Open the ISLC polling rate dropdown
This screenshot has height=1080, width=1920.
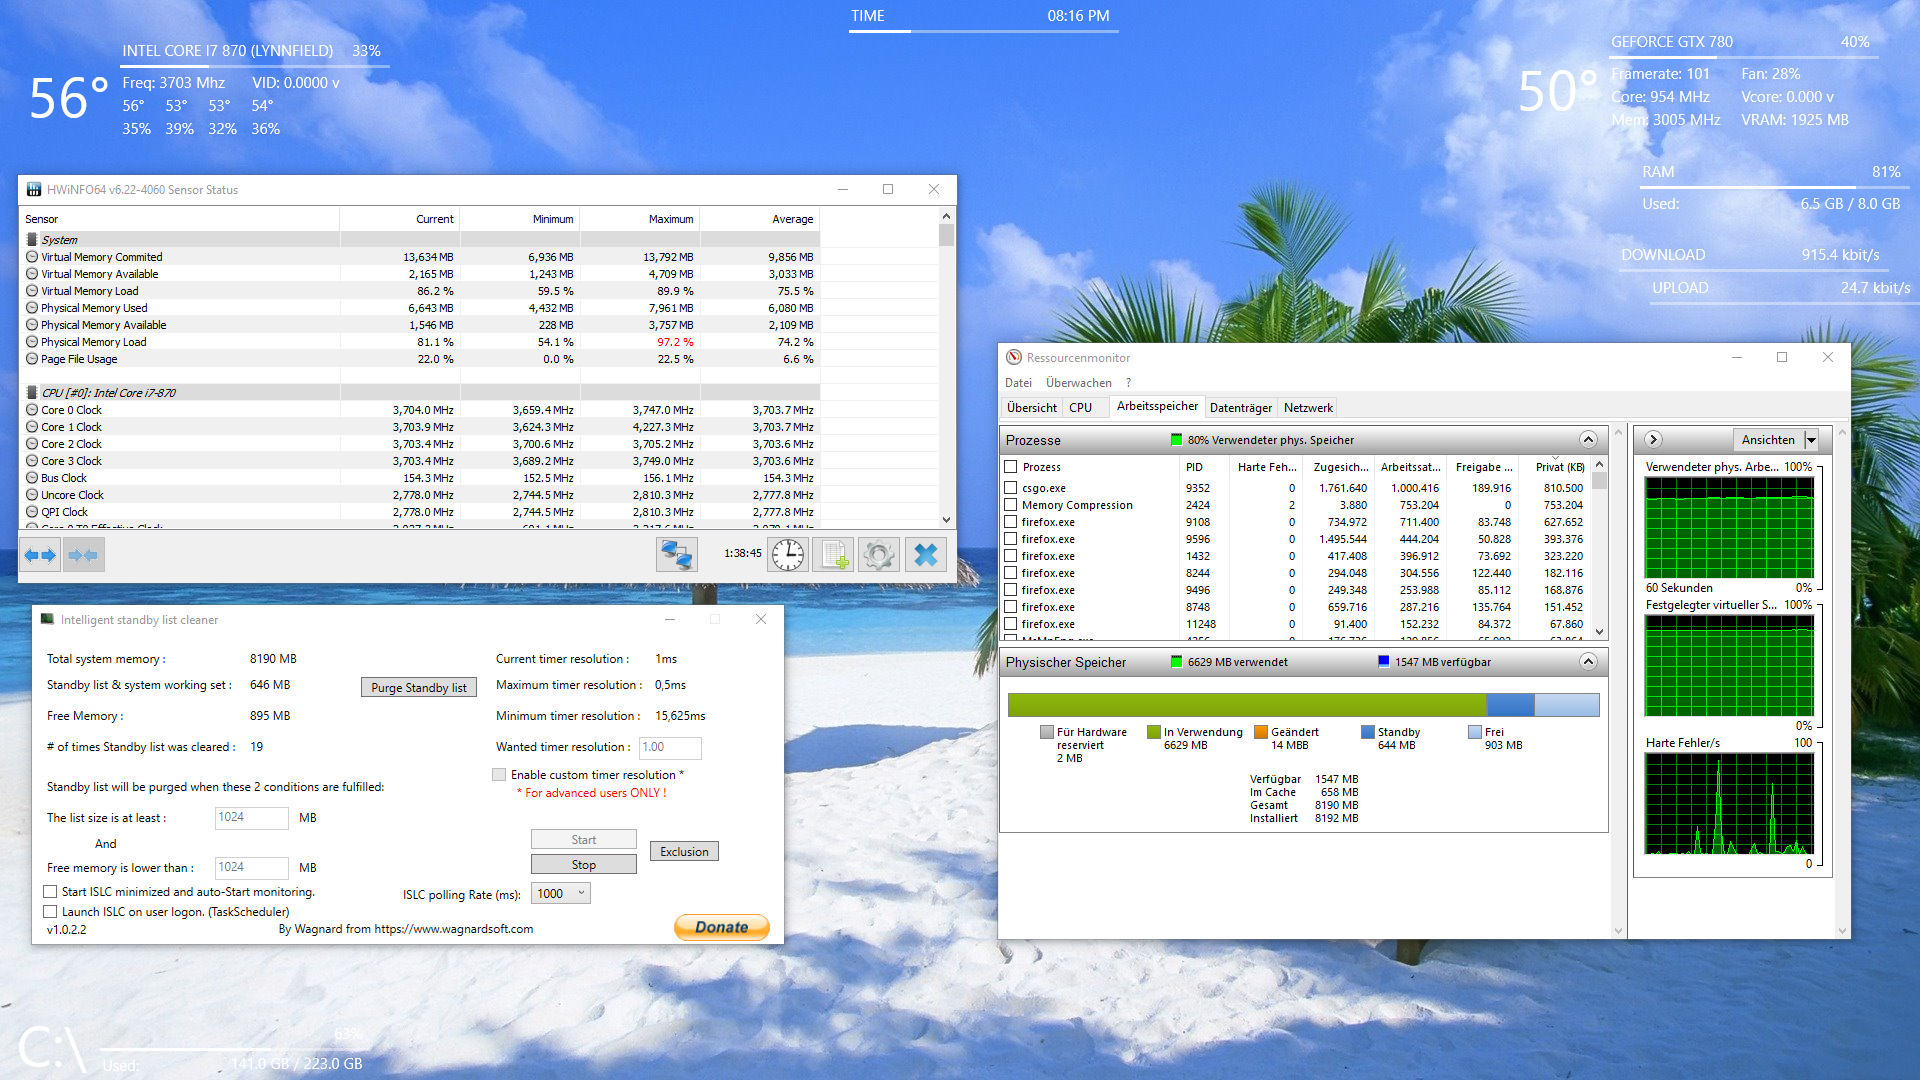562,894
